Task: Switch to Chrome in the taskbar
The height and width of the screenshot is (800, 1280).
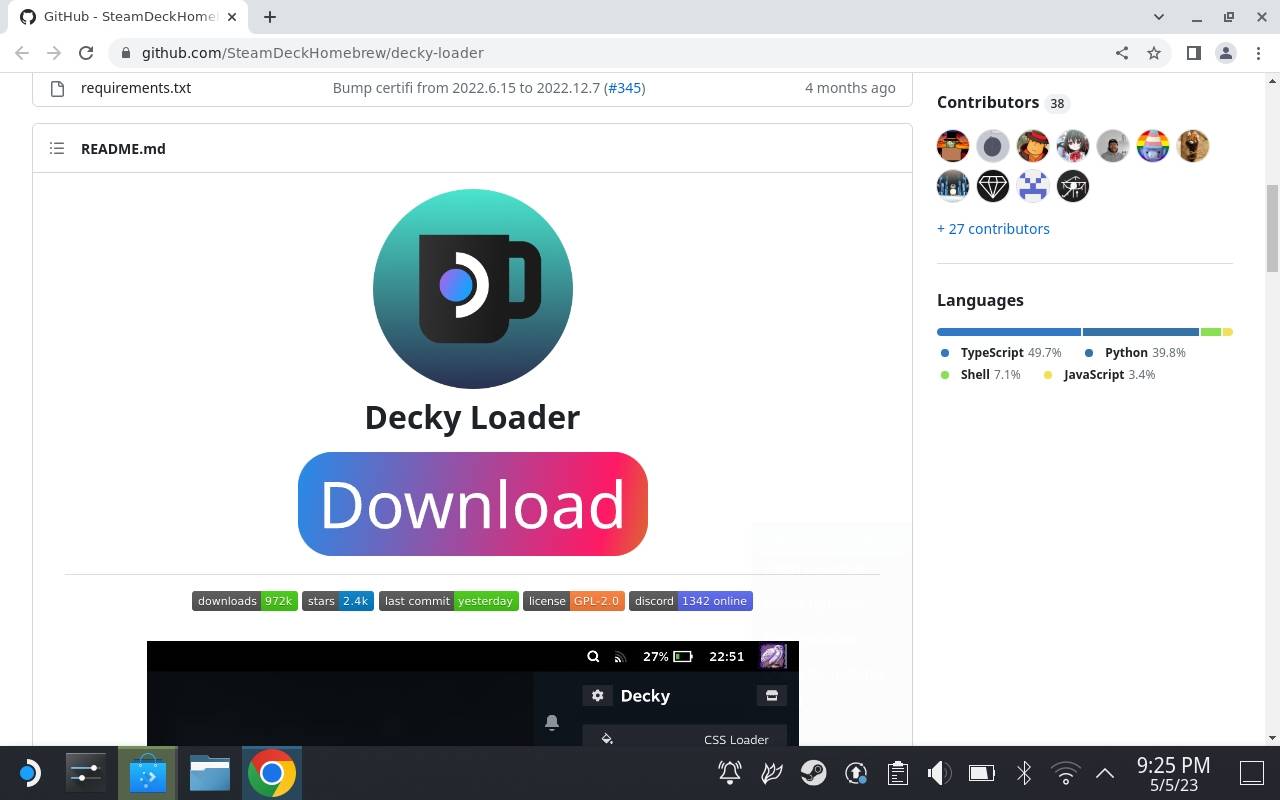Action: click(x=272, y=773)
